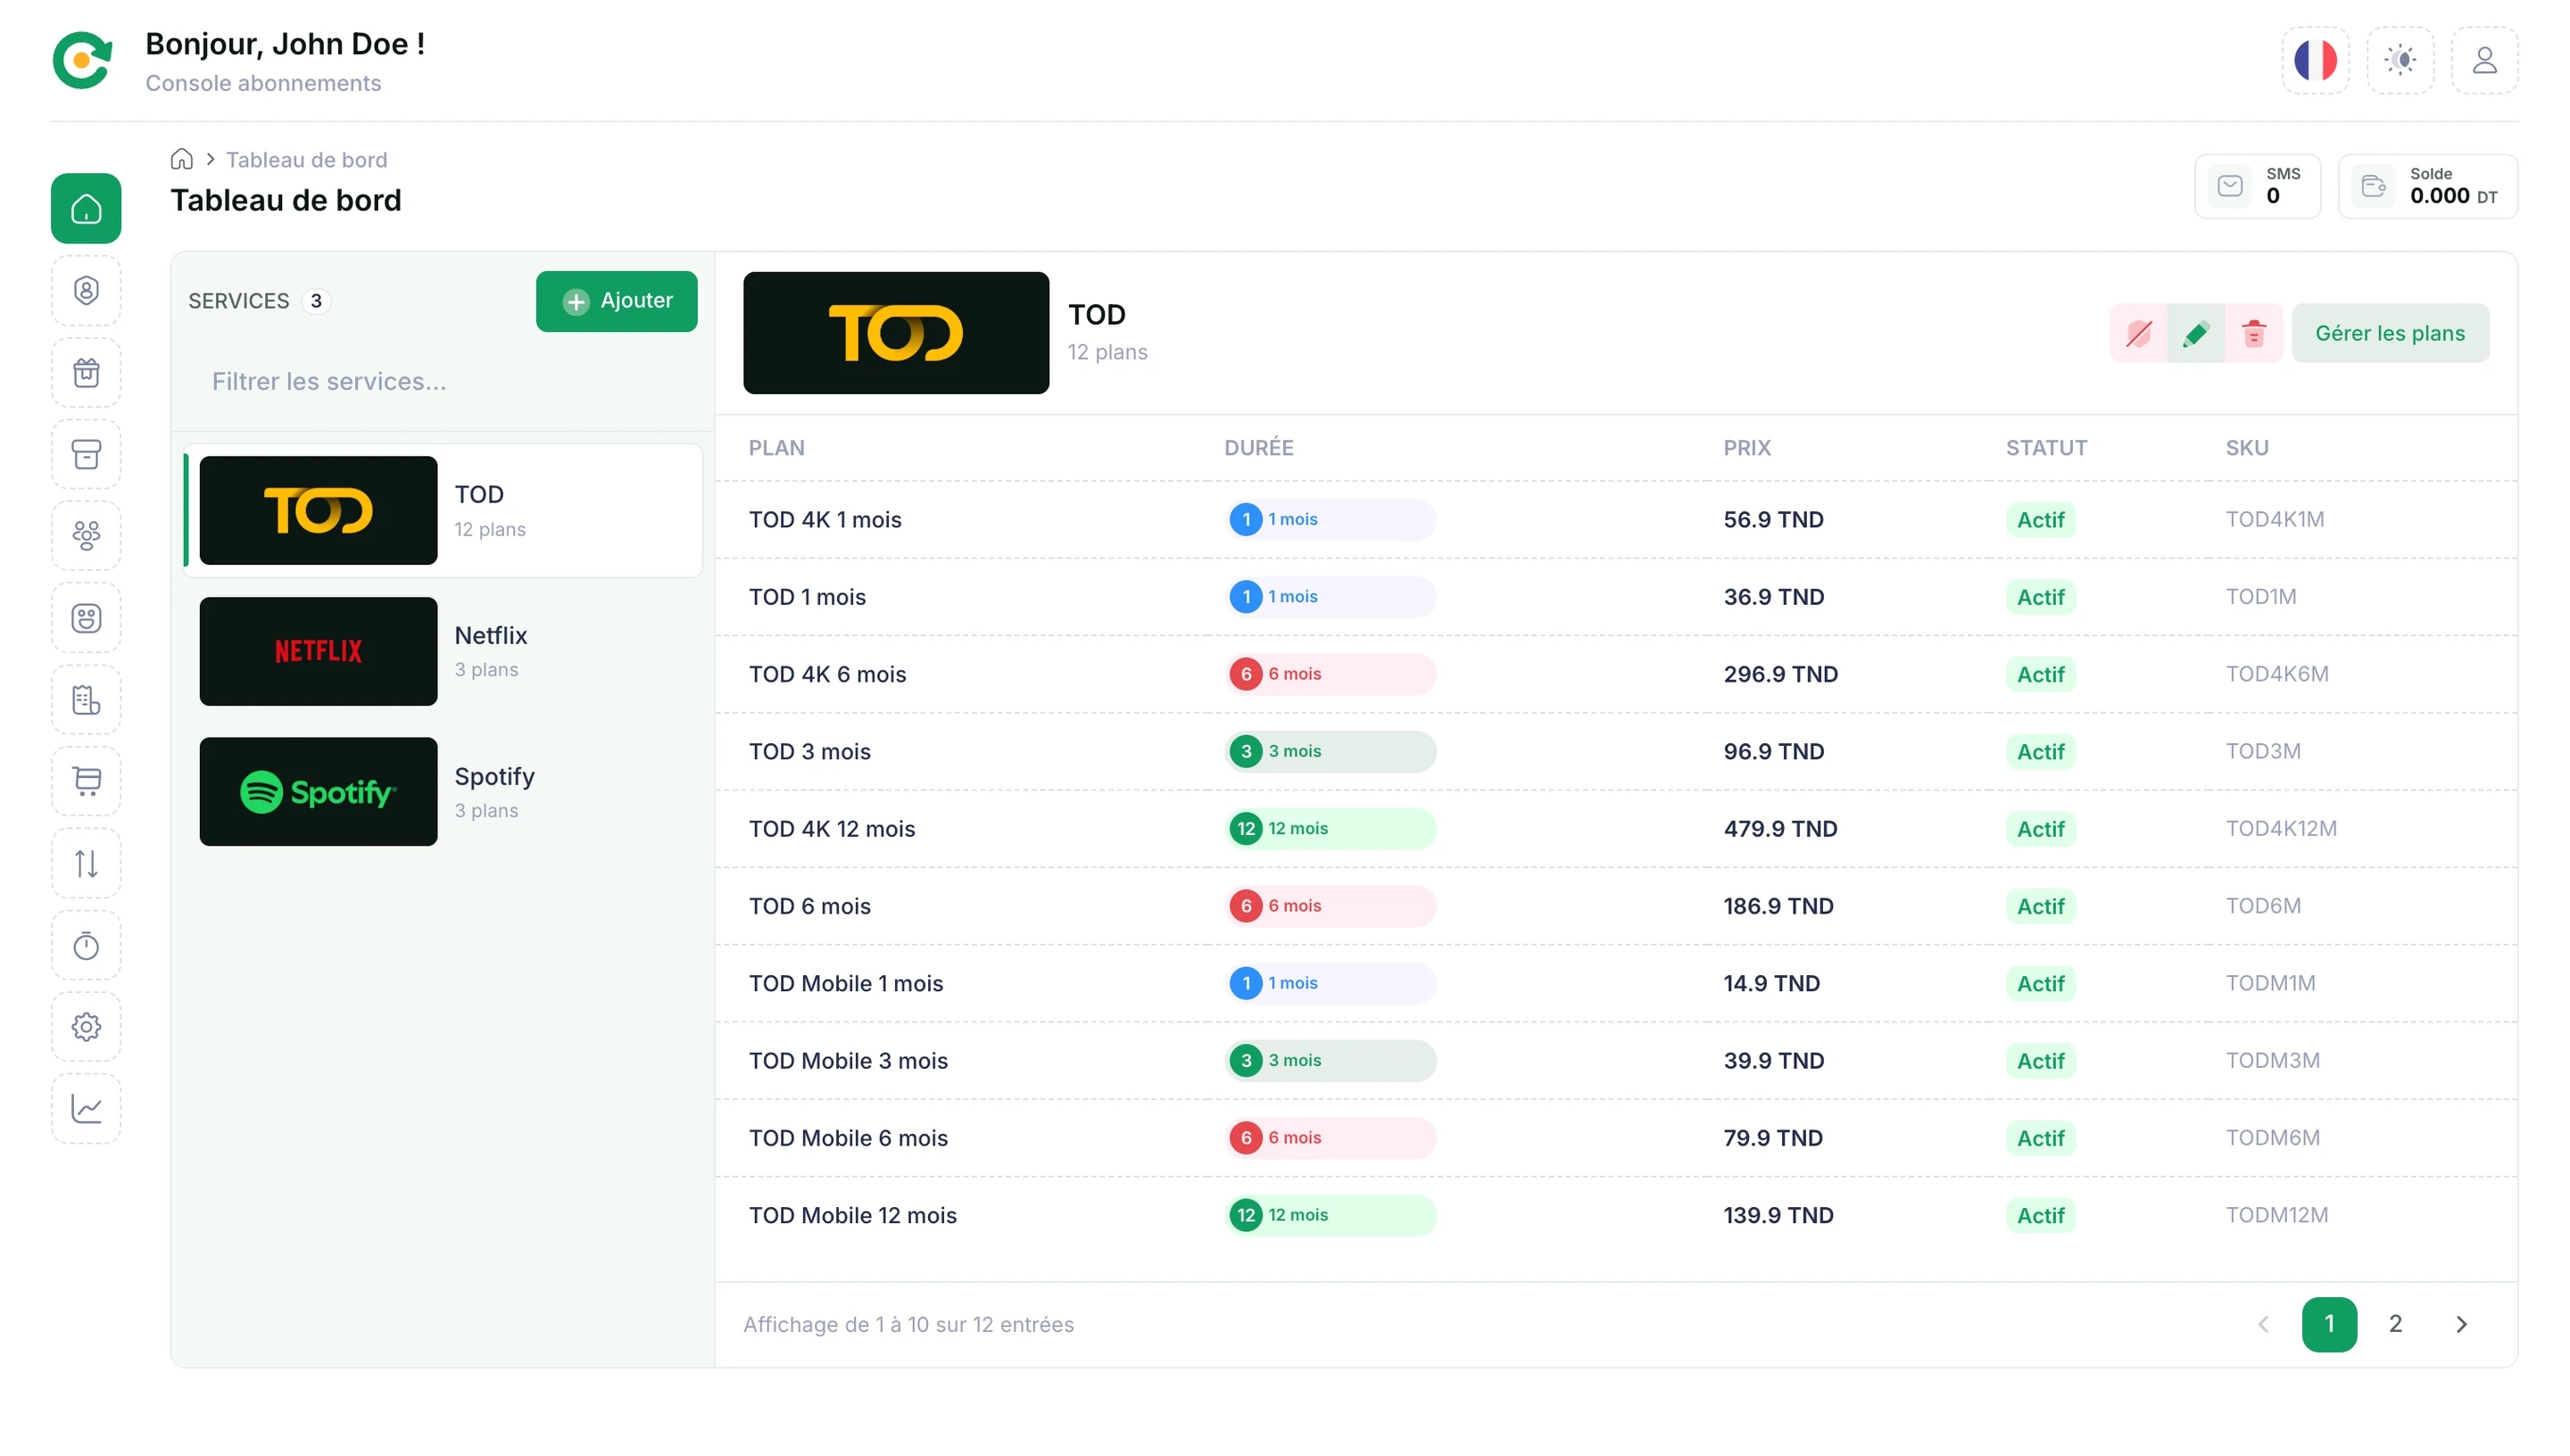This screenshot has height=1456, width=2570.
Task: Open the user profile icon
Action: 2483,60
